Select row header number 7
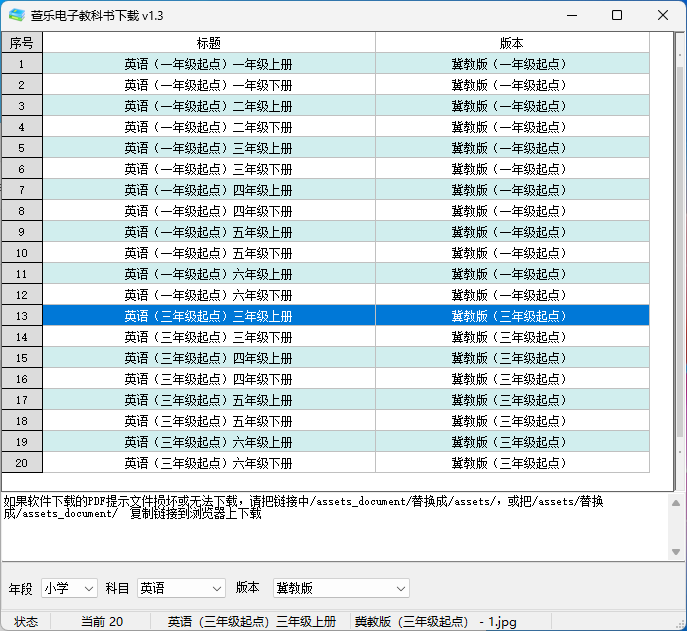The image size is (687, 631). [x=21, y=190]
